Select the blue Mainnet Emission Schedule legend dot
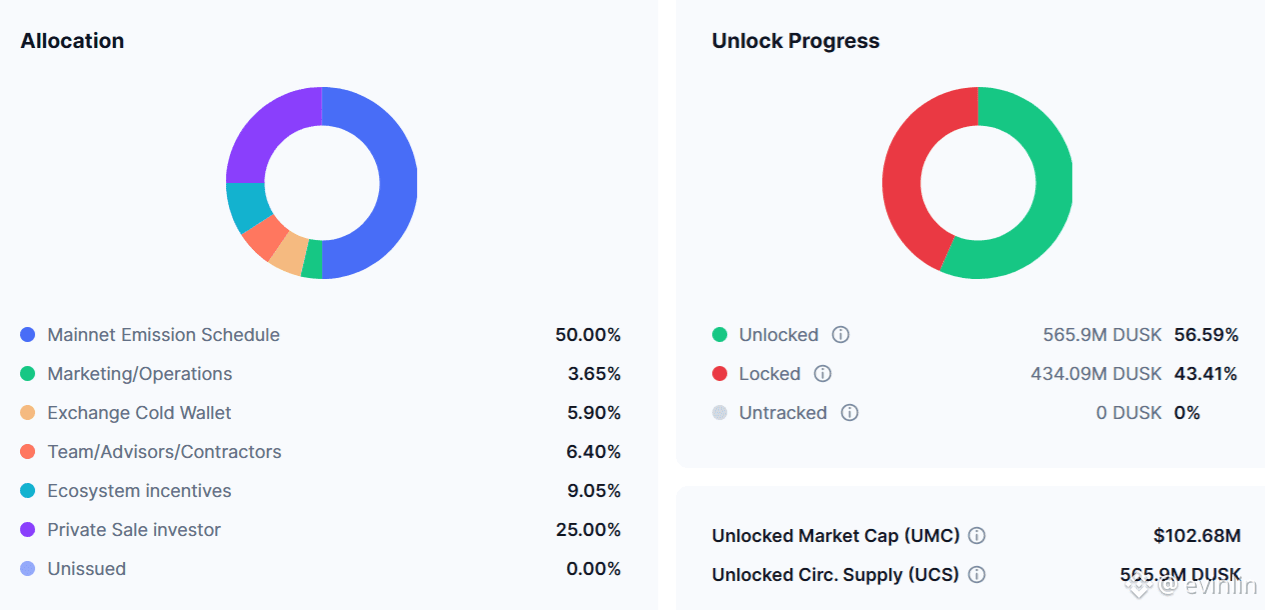1265x610 pixels. [28, 335]
